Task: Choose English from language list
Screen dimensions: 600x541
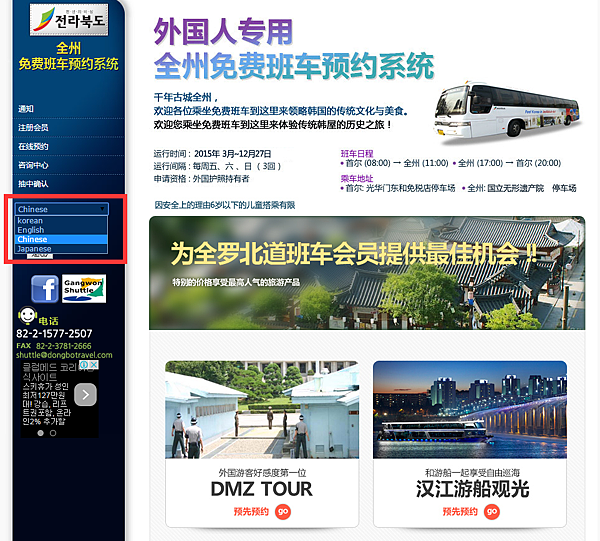Action: [61, 230]
